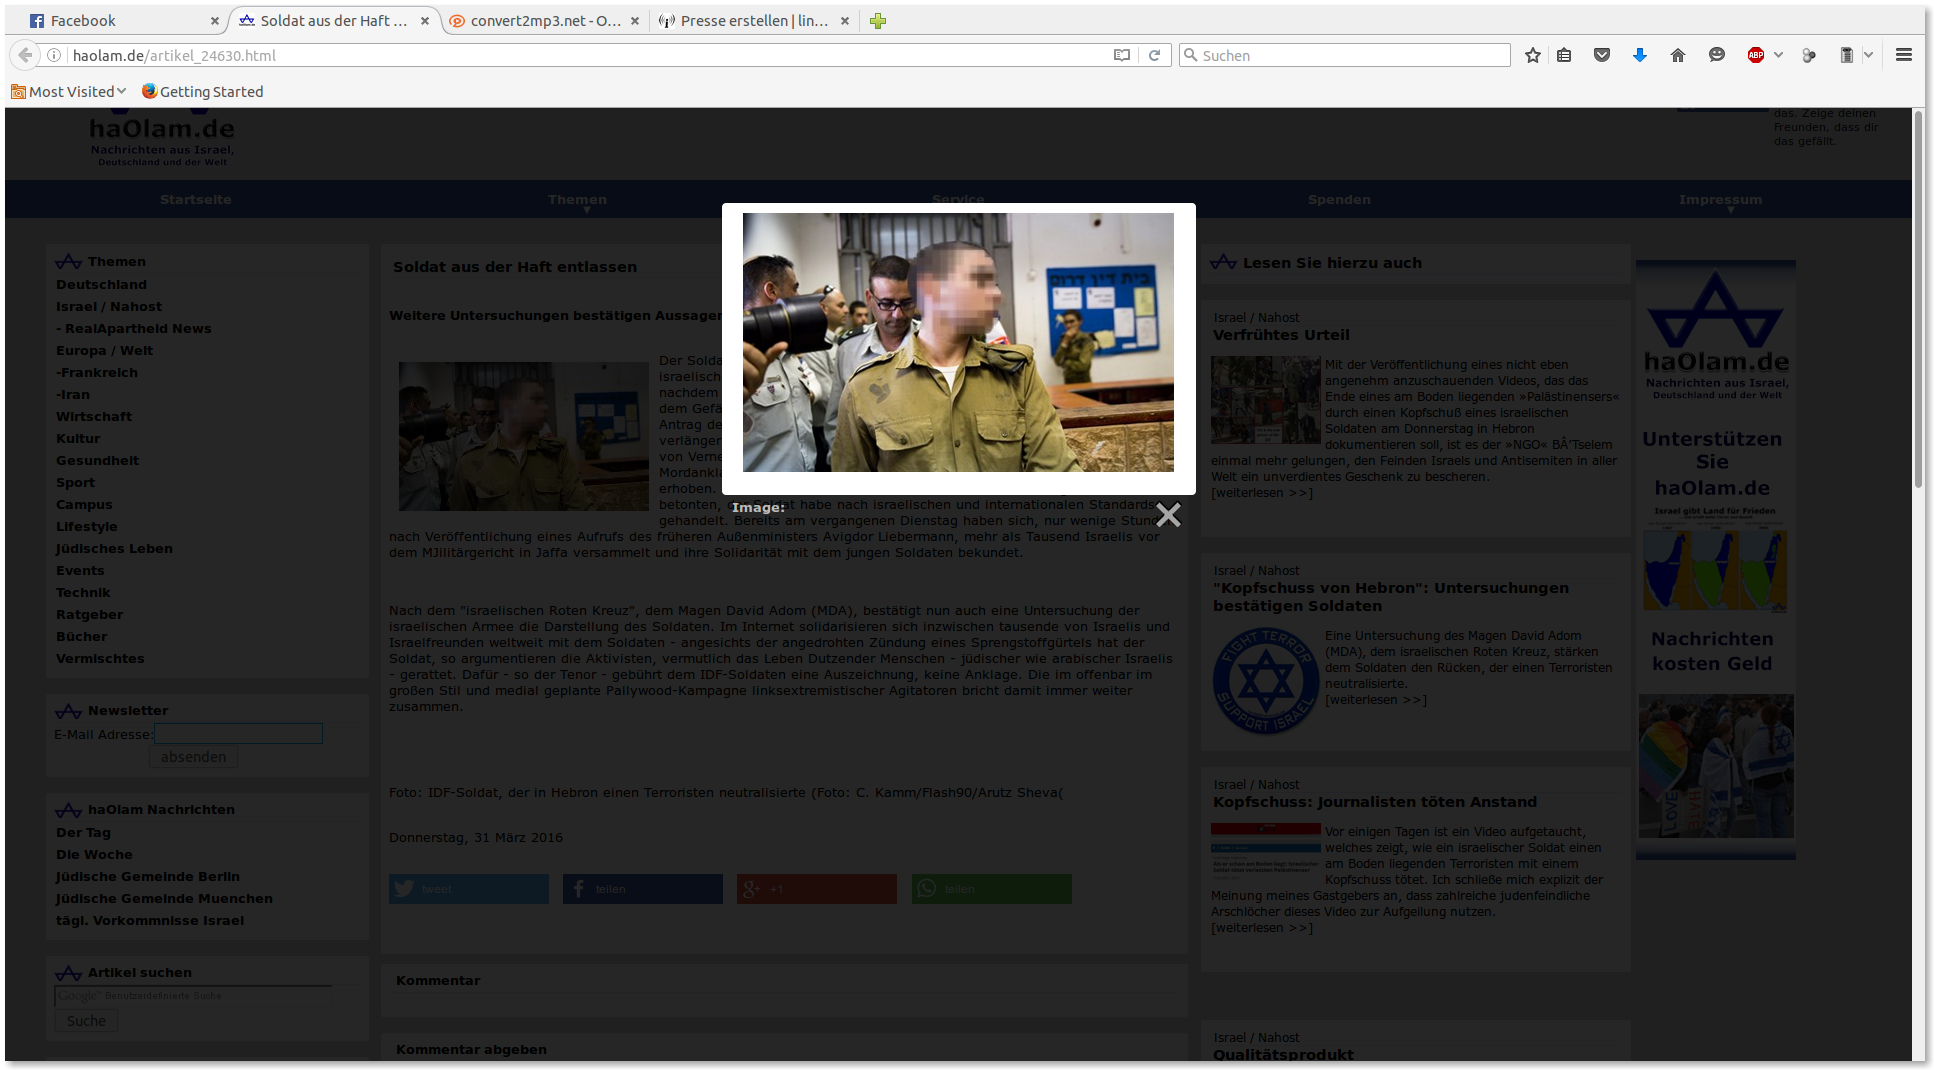Viewport: 1934px width, 1070px height.
Task: Close the image lightbox with the X
Action: tap(1168, 515)
